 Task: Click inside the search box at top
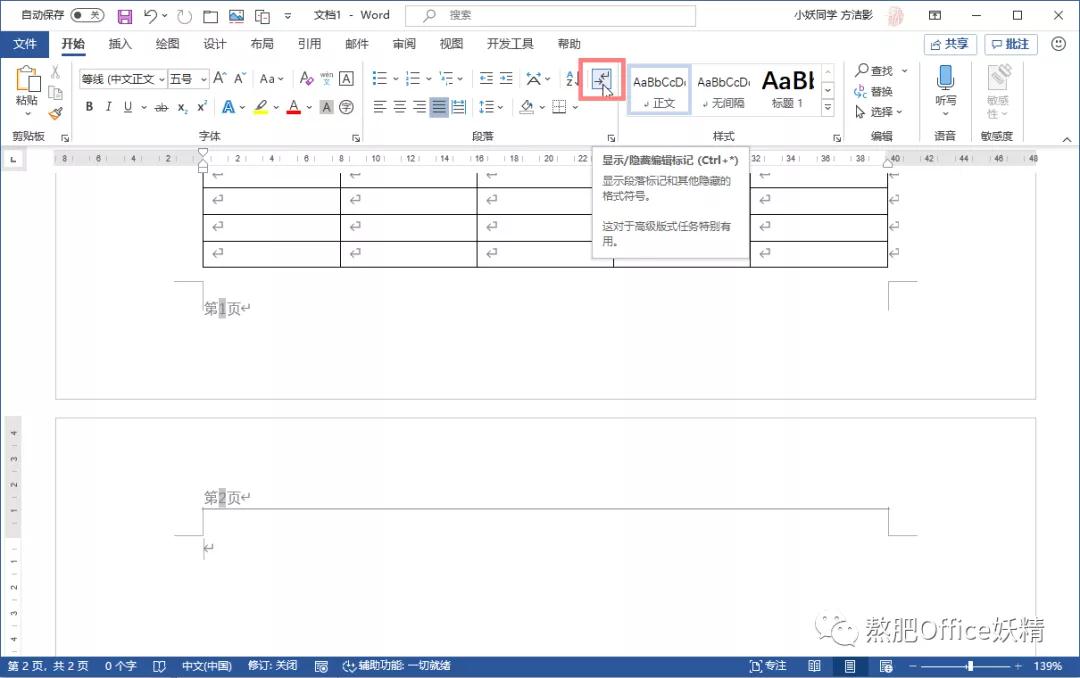(550, 15)
